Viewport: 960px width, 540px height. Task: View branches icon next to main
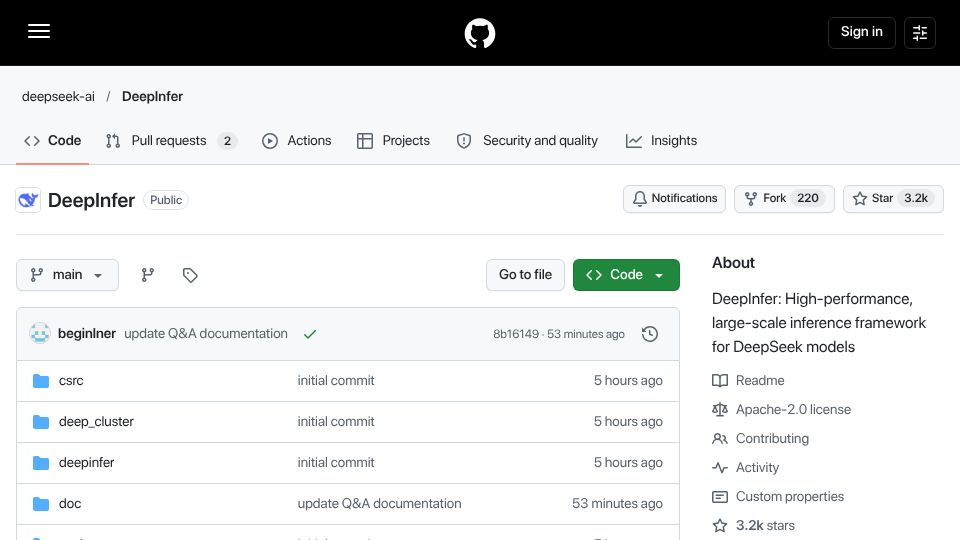point(148,275)
